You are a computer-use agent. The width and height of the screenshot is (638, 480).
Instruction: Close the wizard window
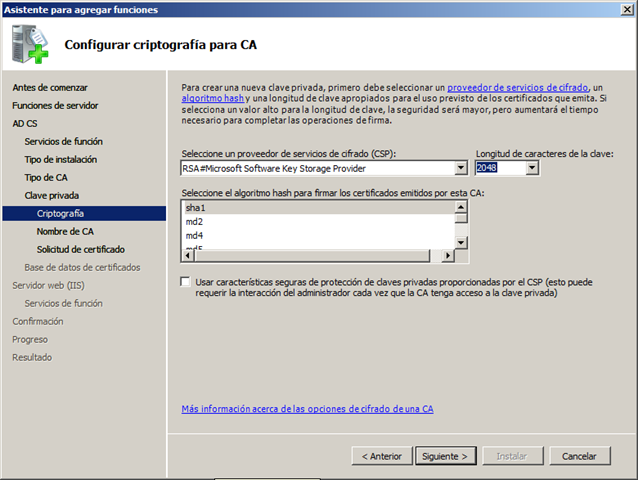point(626,9)
